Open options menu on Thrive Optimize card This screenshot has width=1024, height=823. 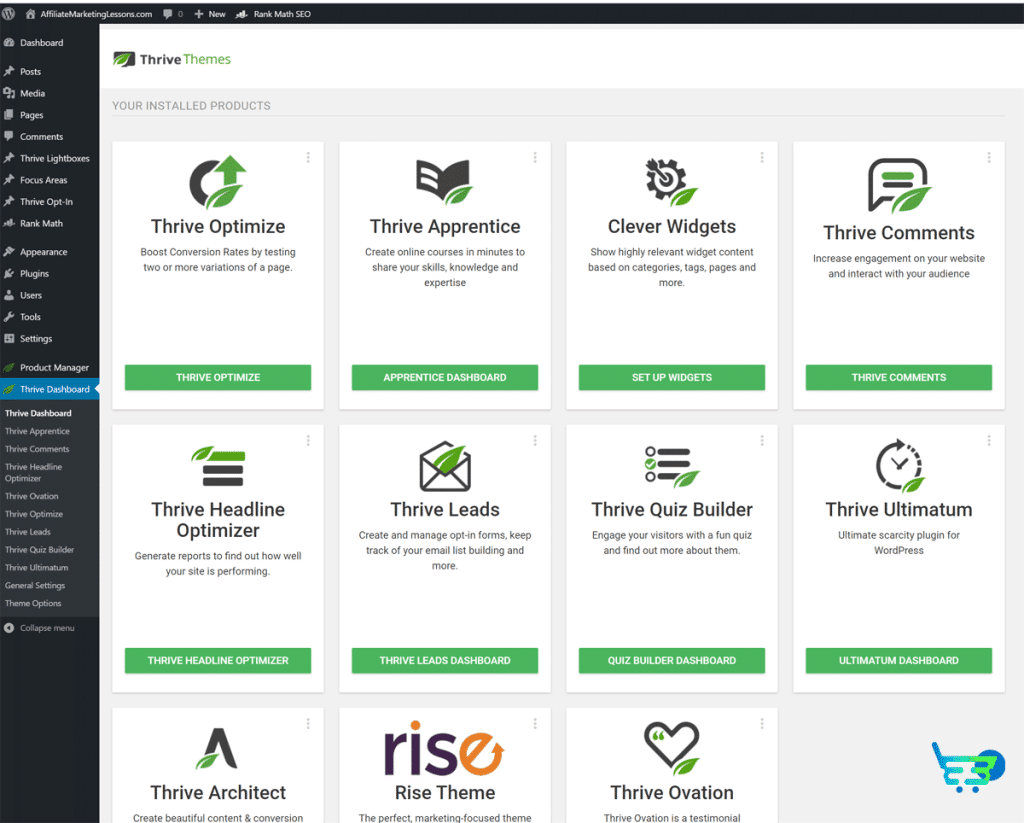[x=308, y=157]
